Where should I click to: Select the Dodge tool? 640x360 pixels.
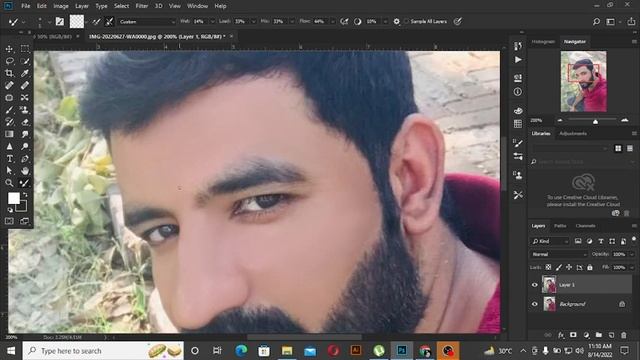pyautogui.click(x=25, y=146)
